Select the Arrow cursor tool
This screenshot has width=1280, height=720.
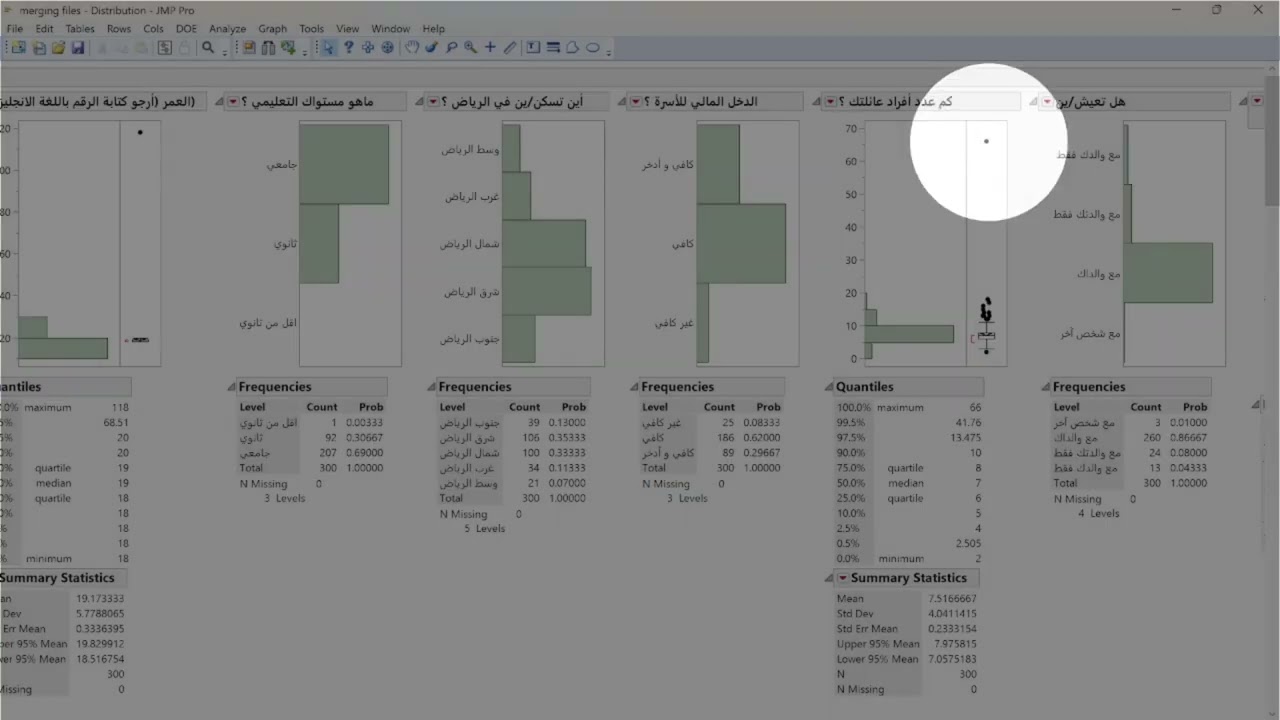328,47
